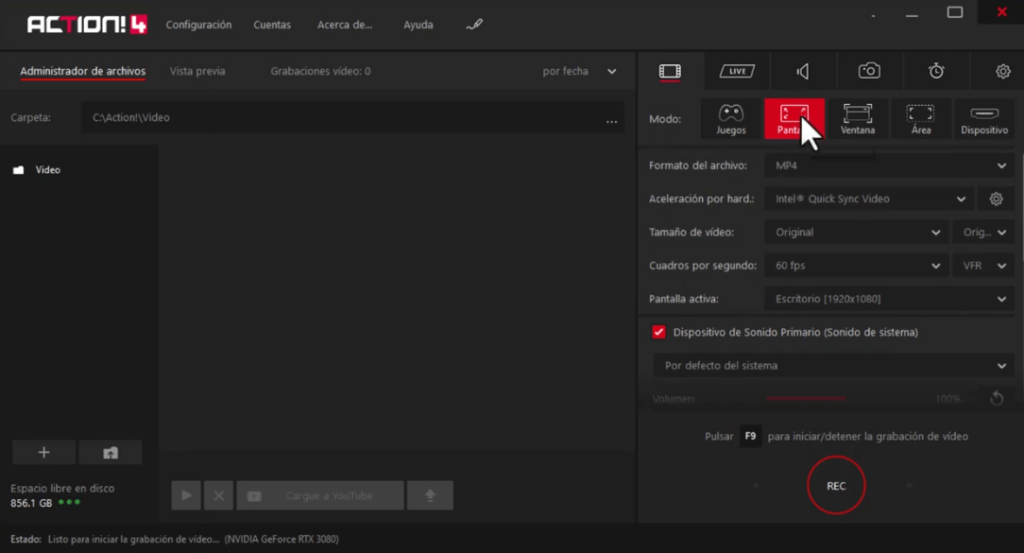Select the Video folder in list
Screen dimensions: 1024x553
tap(47, 170)
